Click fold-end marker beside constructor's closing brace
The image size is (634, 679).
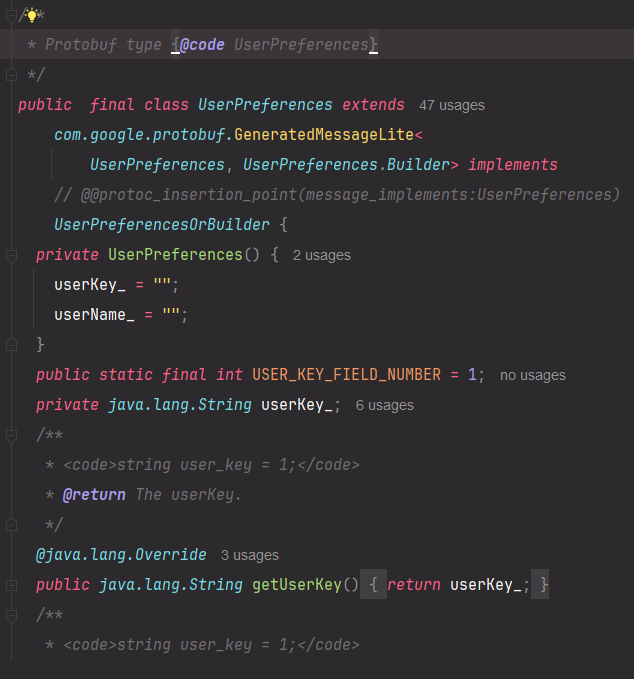11,345
